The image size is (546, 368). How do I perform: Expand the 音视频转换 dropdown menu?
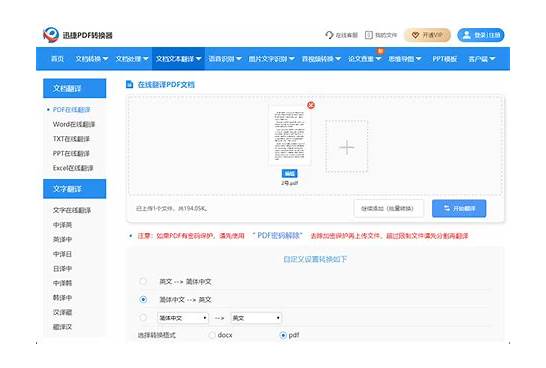pos(321,59)
